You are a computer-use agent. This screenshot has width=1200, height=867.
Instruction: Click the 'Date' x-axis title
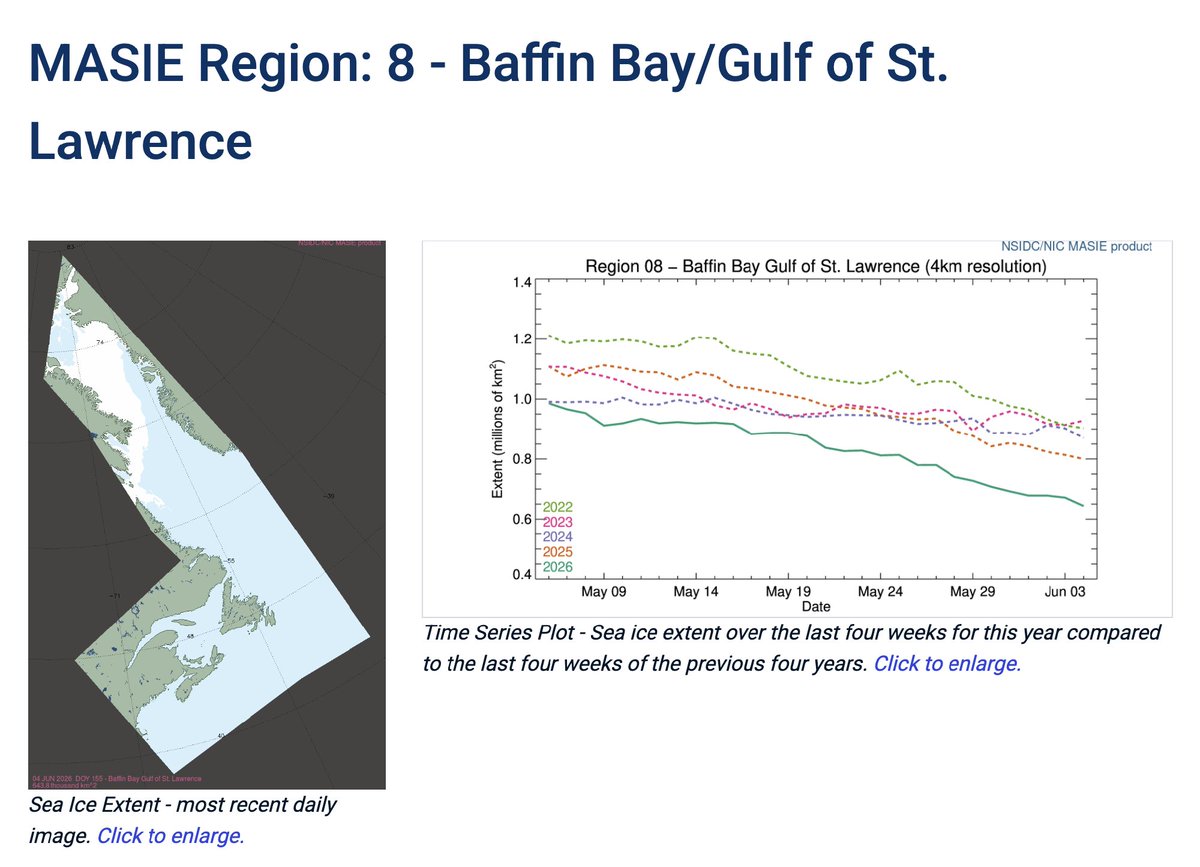(x=815, y=607)
